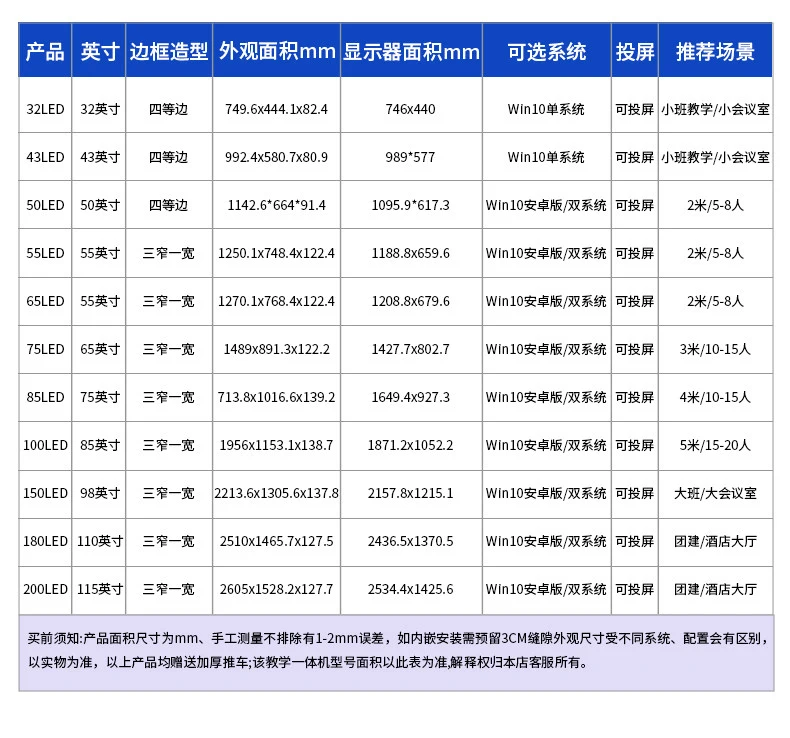Select the 推荐场景 column header
790x738 pixels.
click(715, 51)
